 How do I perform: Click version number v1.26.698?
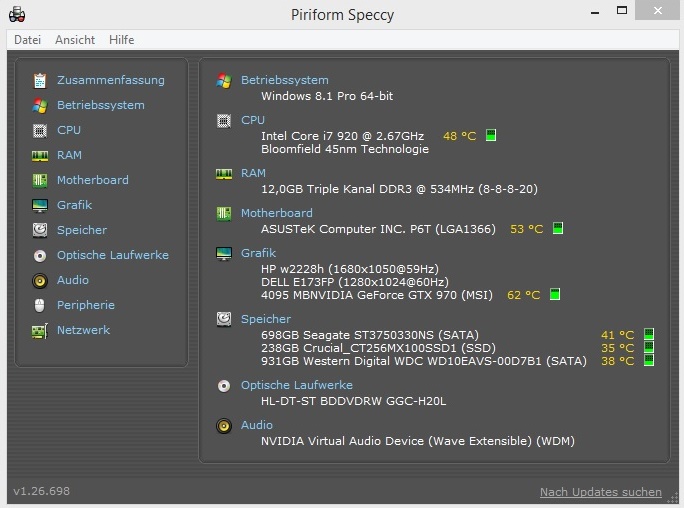(41, 491)
